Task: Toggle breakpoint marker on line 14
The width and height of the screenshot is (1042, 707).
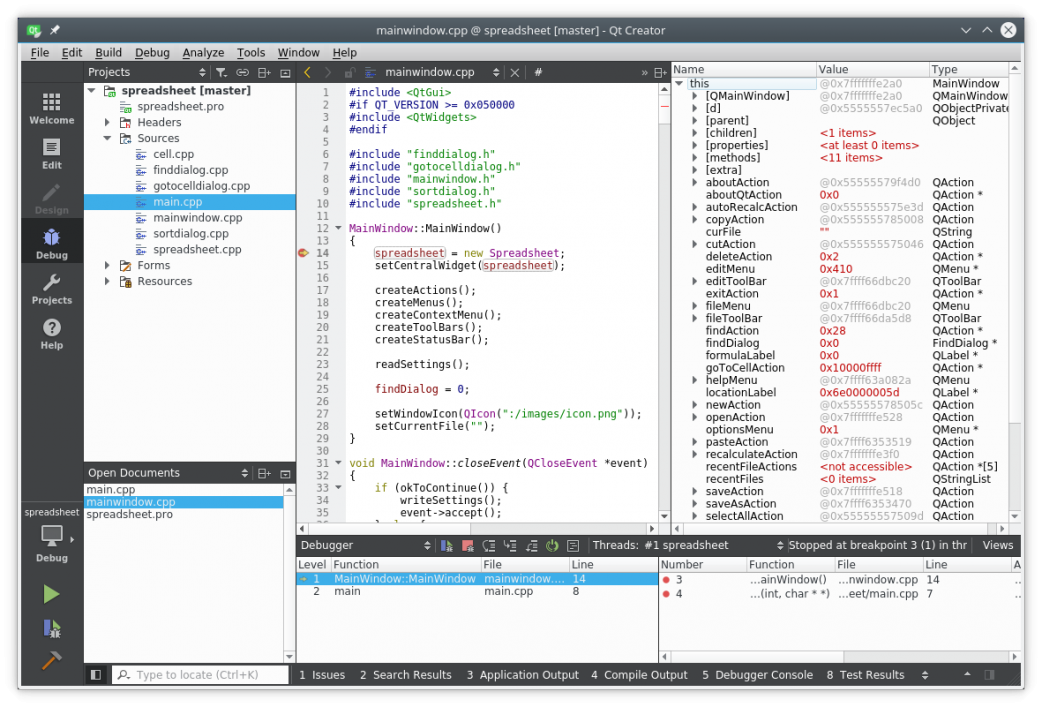Action: pos(303,253)
